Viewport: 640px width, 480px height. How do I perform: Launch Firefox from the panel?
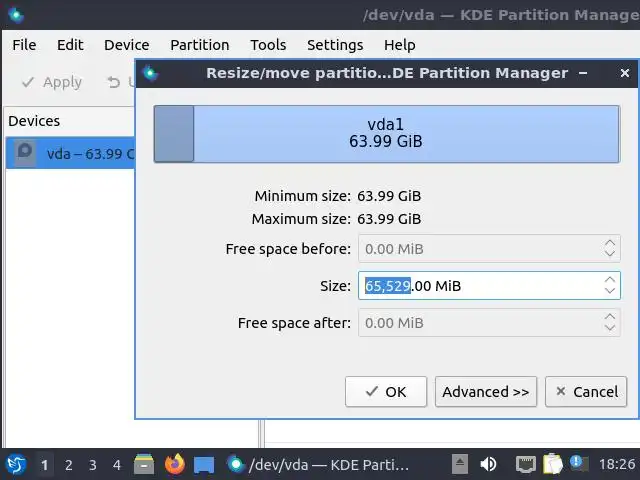pyautogui.click(x=175, y=464)
